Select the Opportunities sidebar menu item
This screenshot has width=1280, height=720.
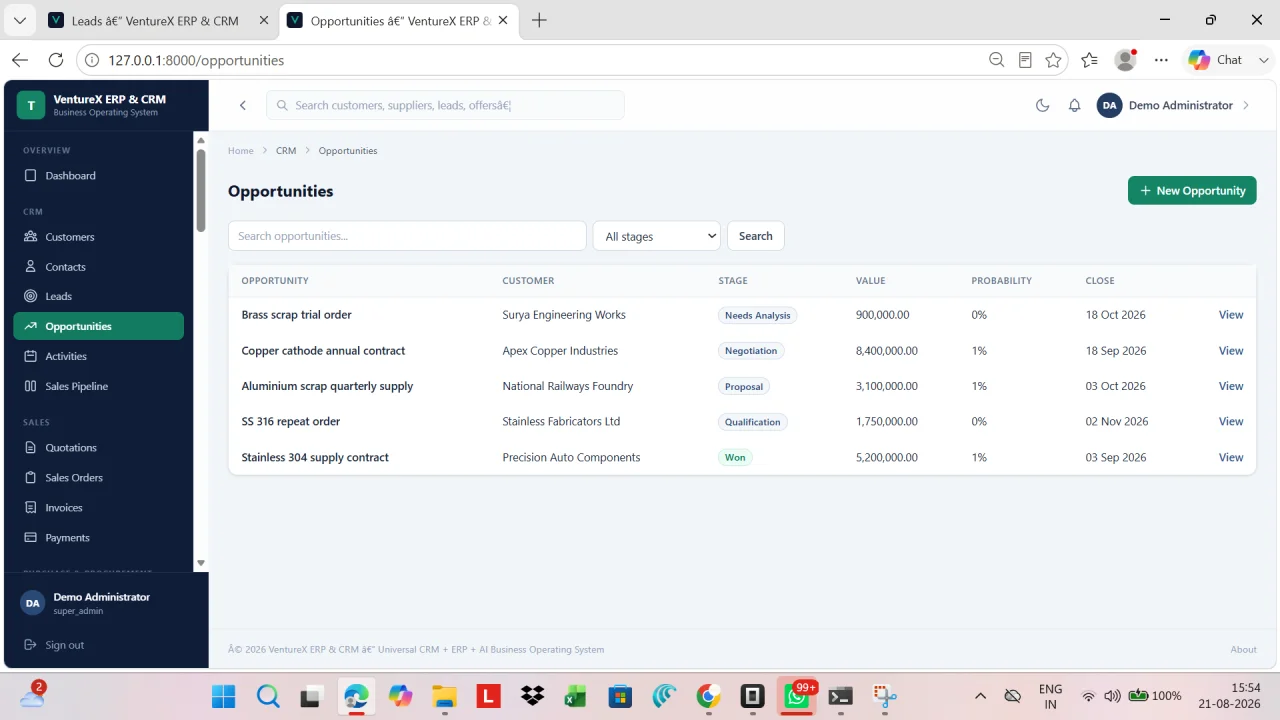click(99, 326)
